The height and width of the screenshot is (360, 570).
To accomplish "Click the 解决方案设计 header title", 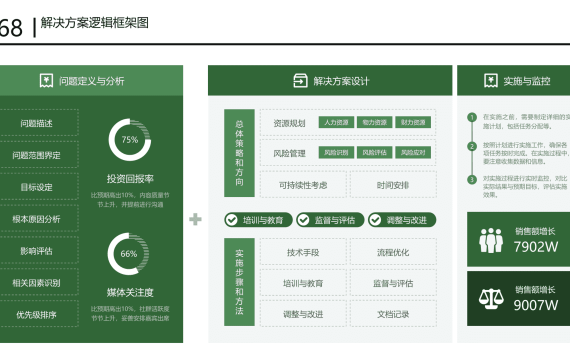I will 341,81.
